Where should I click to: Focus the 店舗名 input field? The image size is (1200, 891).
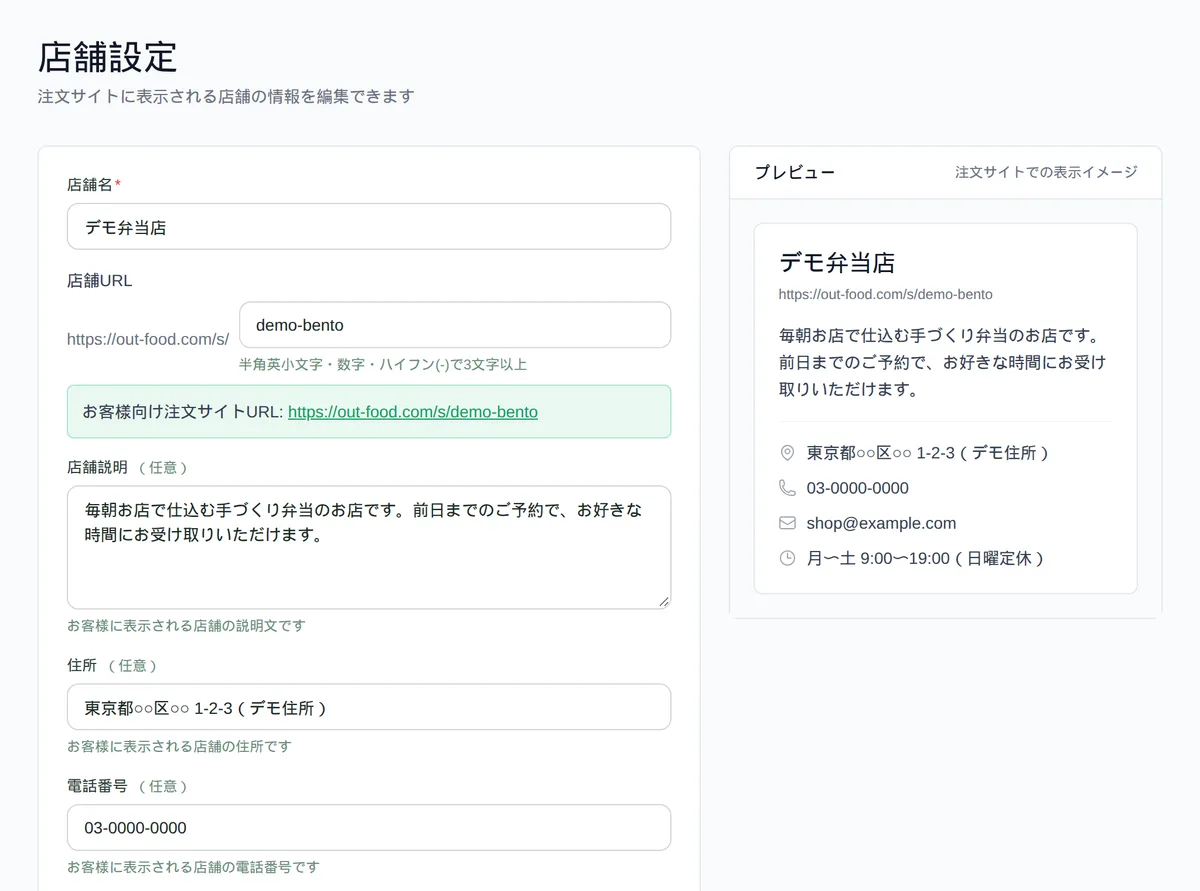point(369,227)
